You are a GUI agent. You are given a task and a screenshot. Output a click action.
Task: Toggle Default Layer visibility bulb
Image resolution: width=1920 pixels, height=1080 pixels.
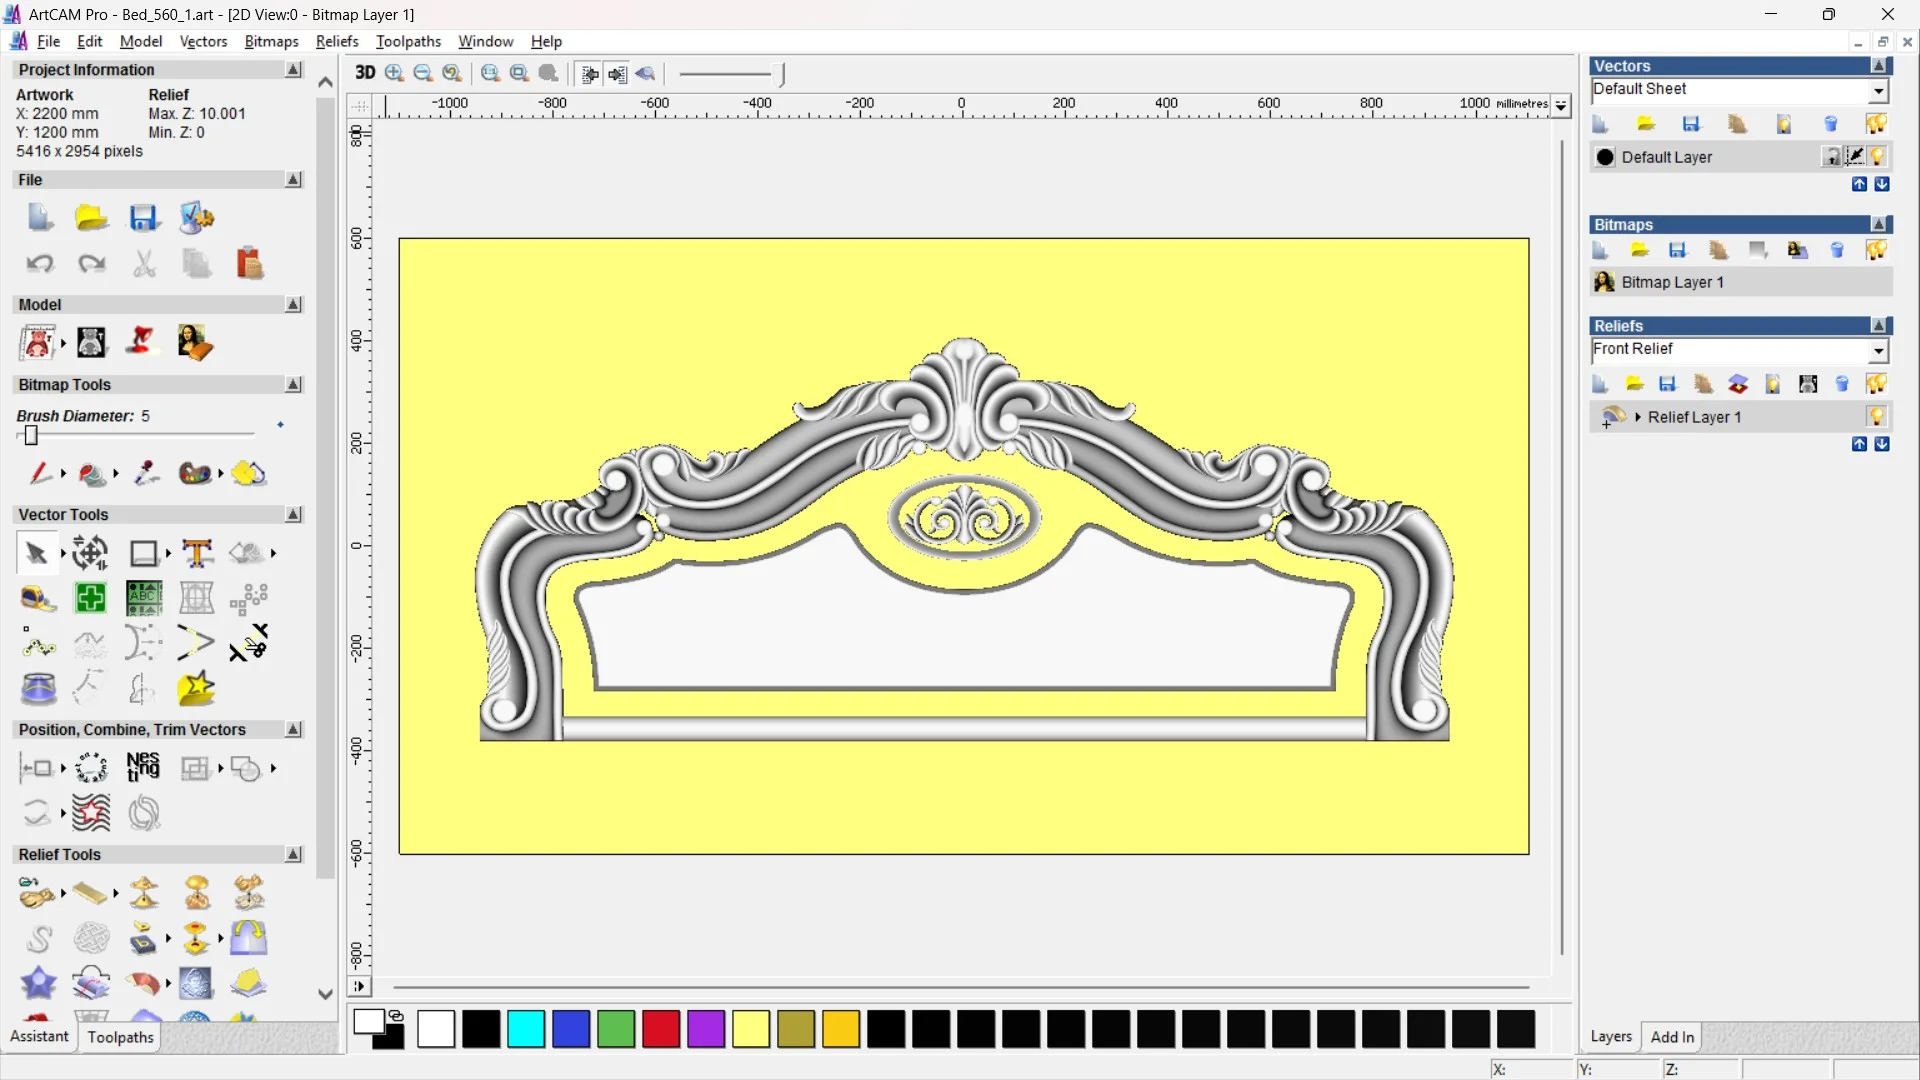coord(1878,157)
